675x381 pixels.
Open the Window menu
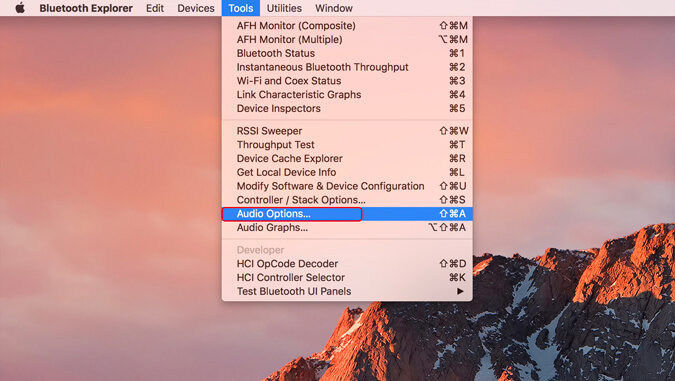(334, 8)
